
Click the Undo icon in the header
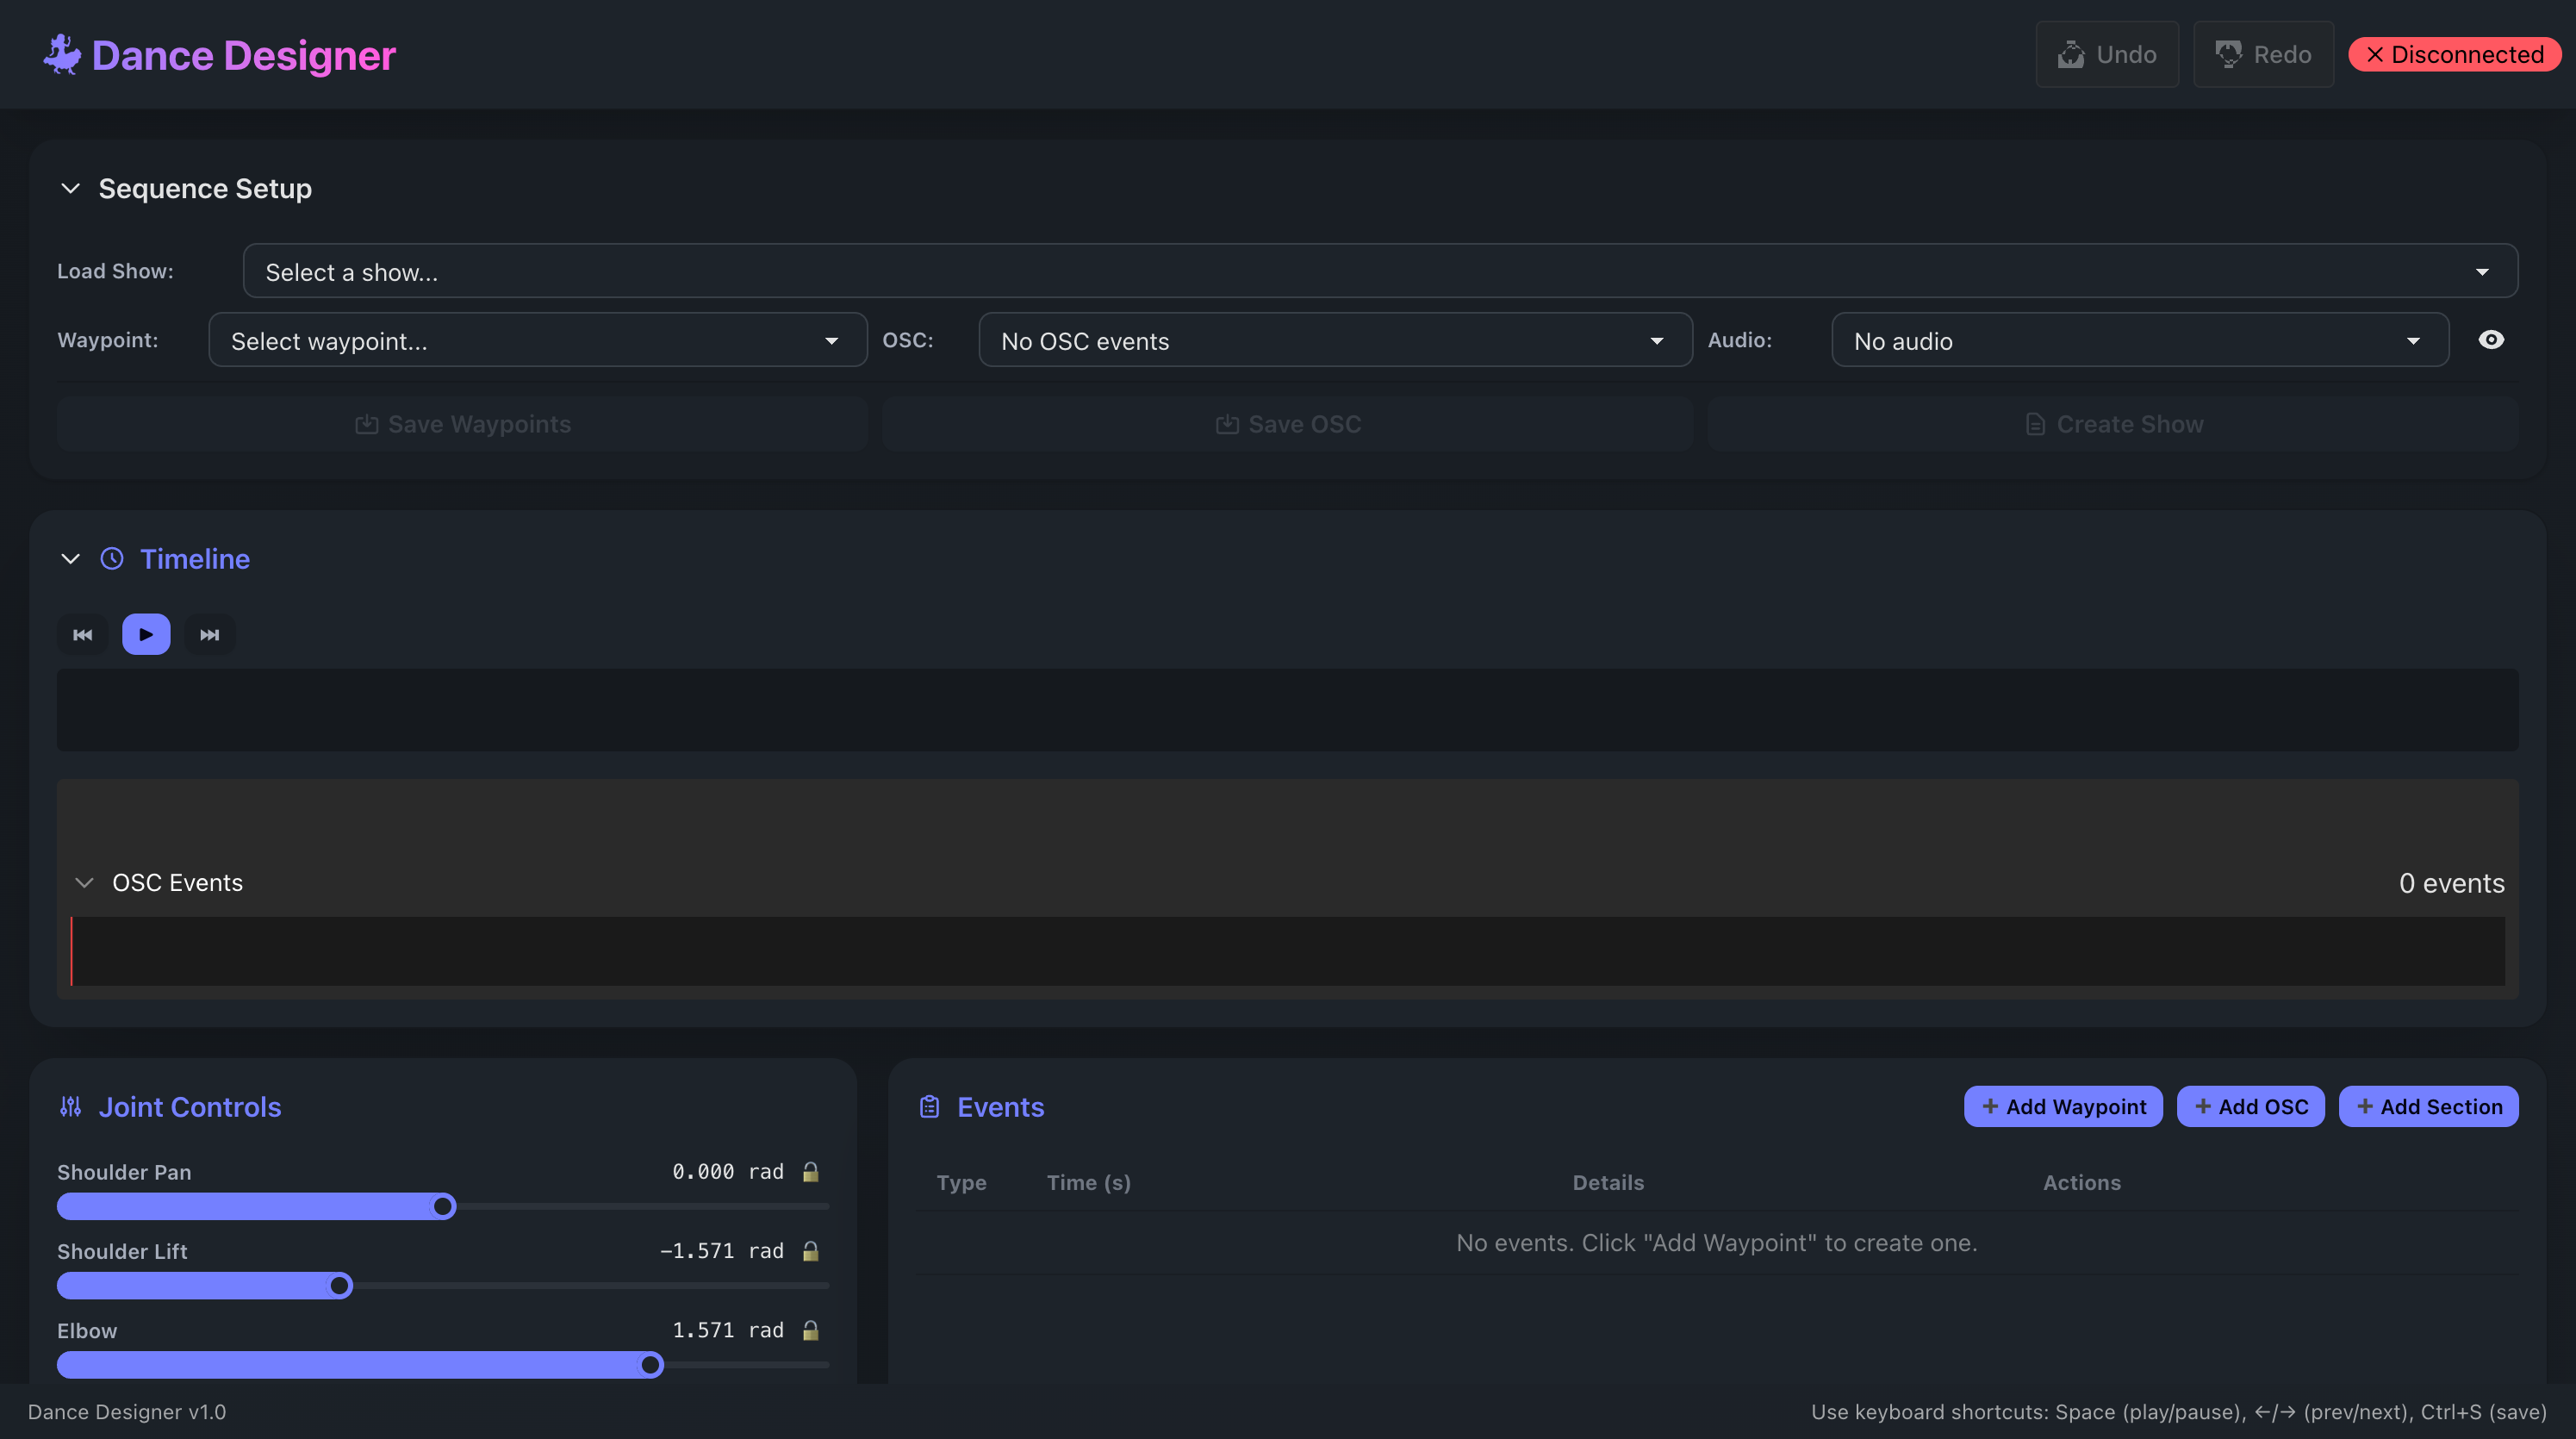tap(2073, 54)
